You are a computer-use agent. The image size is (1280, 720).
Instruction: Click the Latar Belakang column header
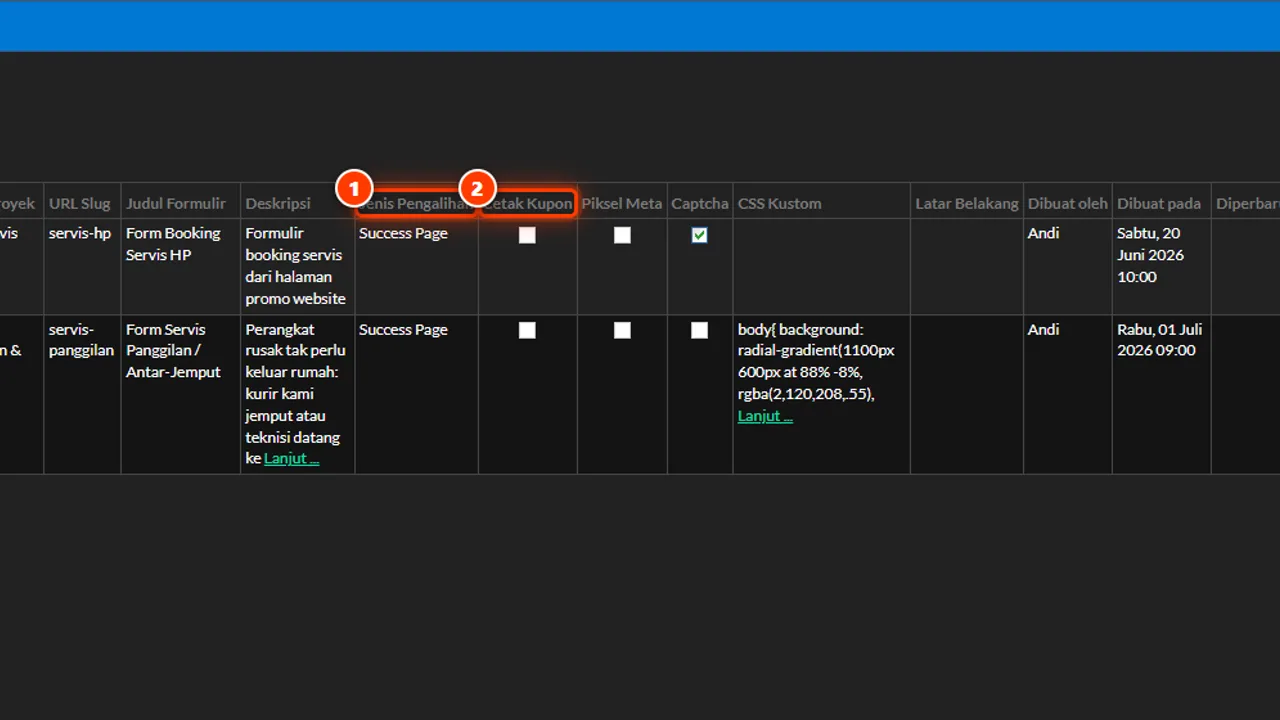click(x=967, y=203)
